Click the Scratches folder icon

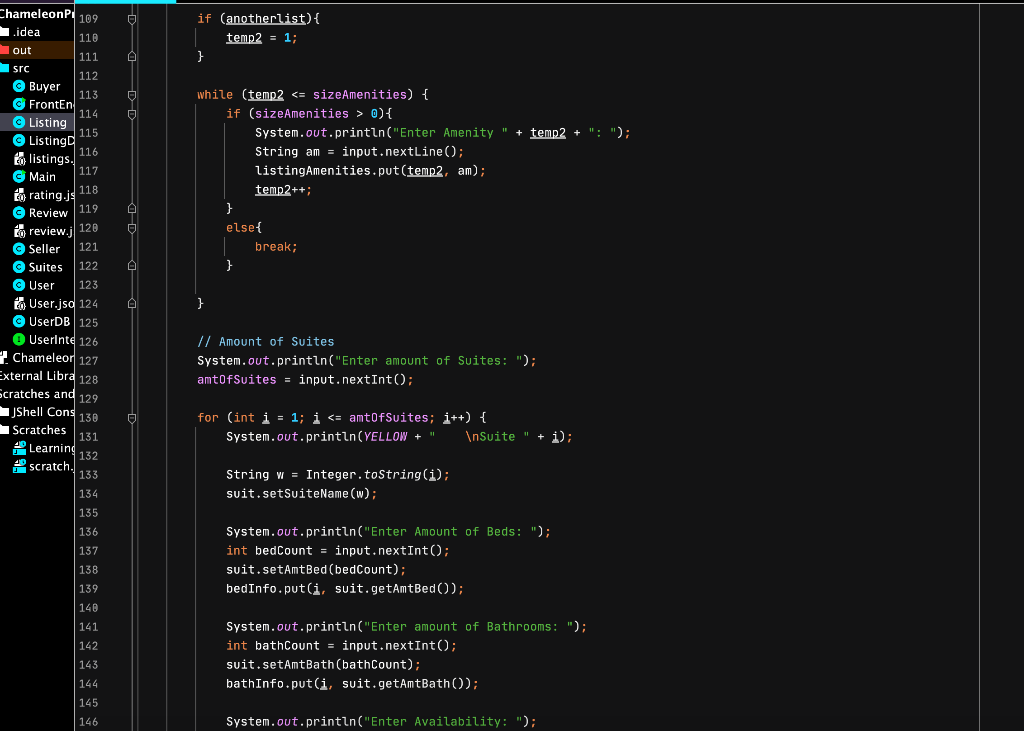click(x=4, y=430)
